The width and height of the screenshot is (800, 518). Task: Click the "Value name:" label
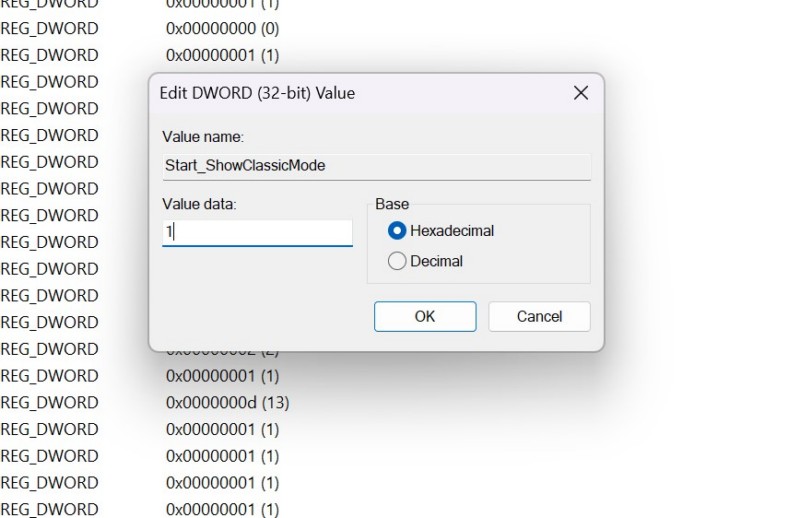(202, 136)
